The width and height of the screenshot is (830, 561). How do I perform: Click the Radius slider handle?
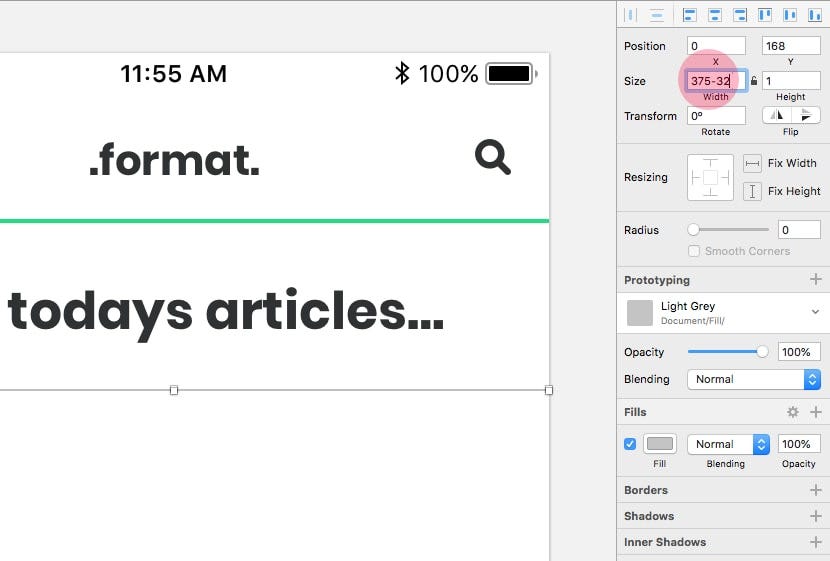pyautogui.click(x=693, y=230)
